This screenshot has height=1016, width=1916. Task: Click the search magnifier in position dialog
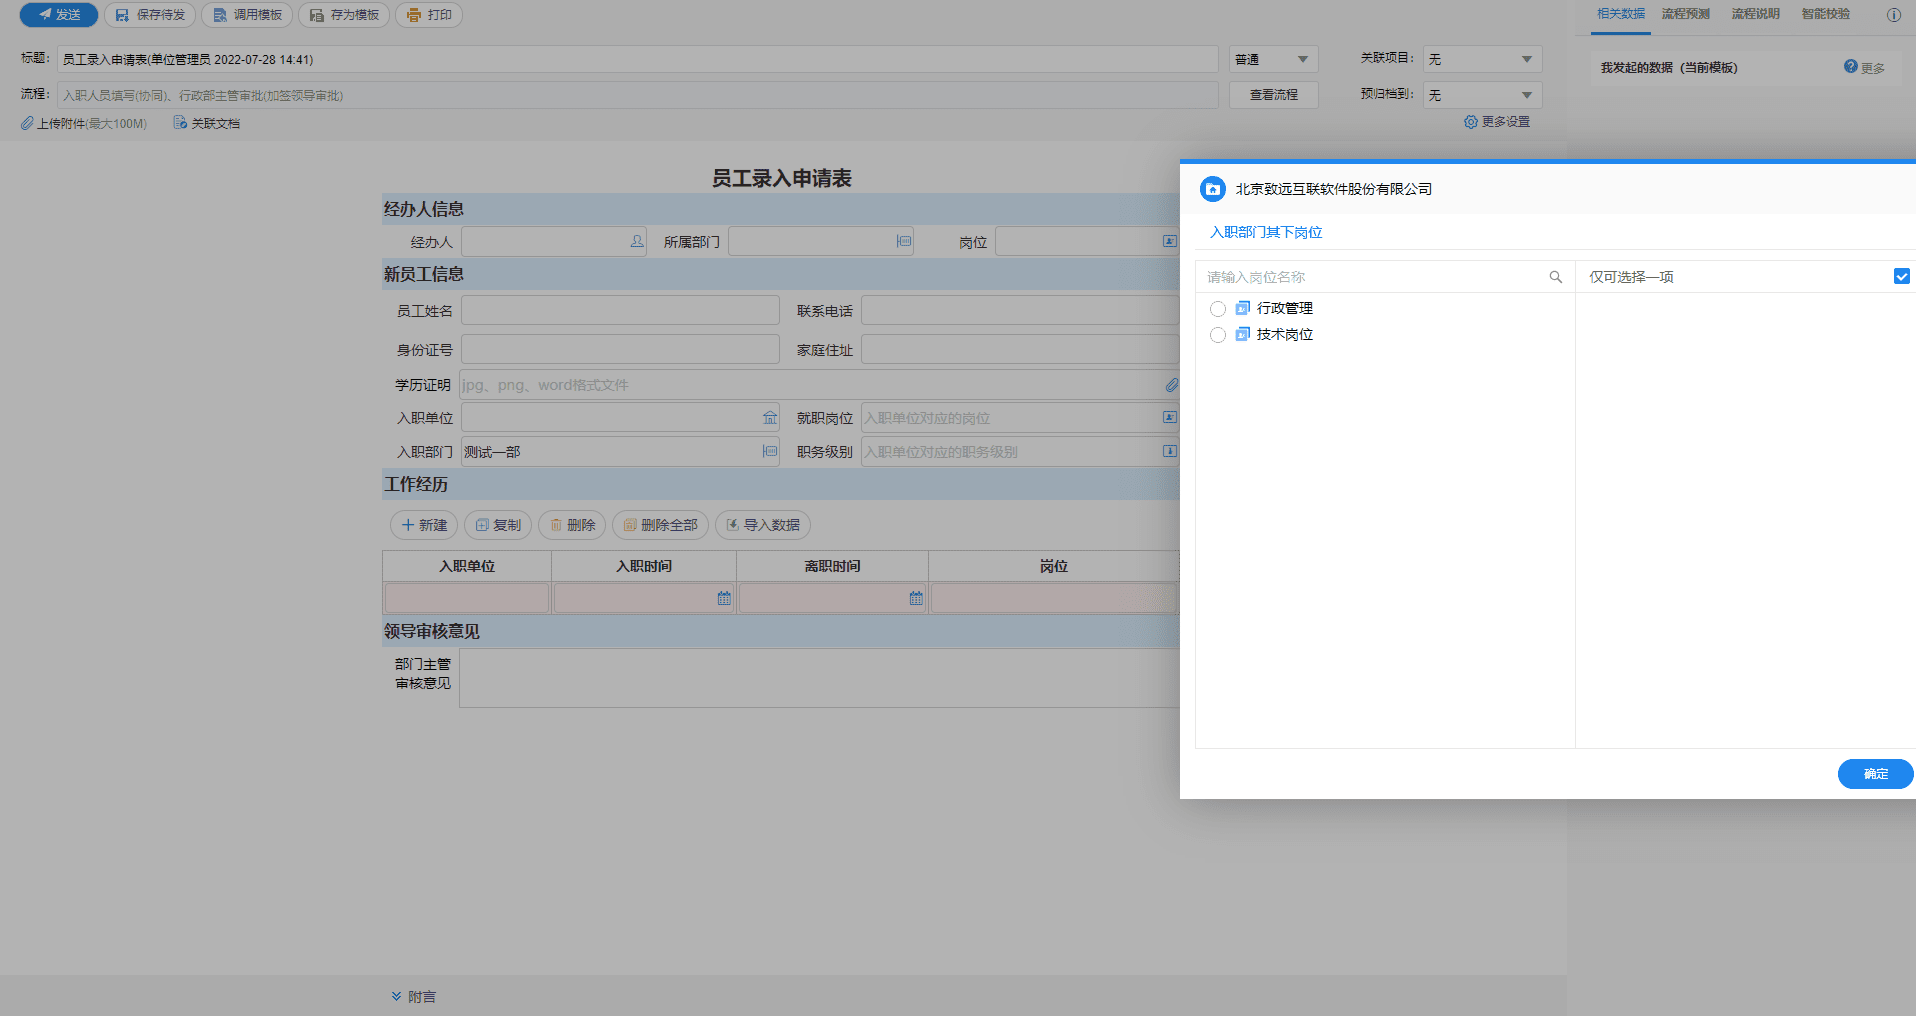[x=1556, y=277]
